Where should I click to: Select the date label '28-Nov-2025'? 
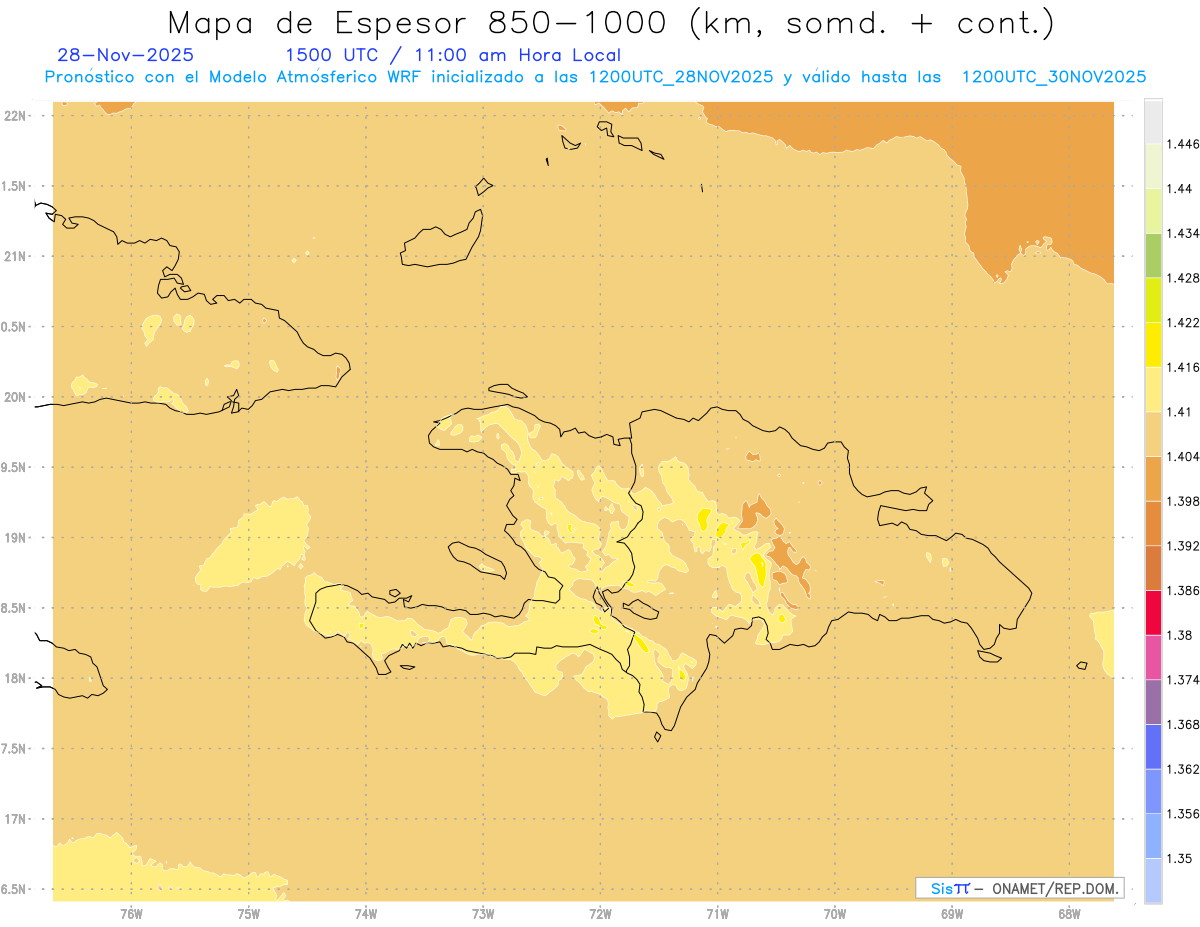pyautogui.click(x=126, y=55)
